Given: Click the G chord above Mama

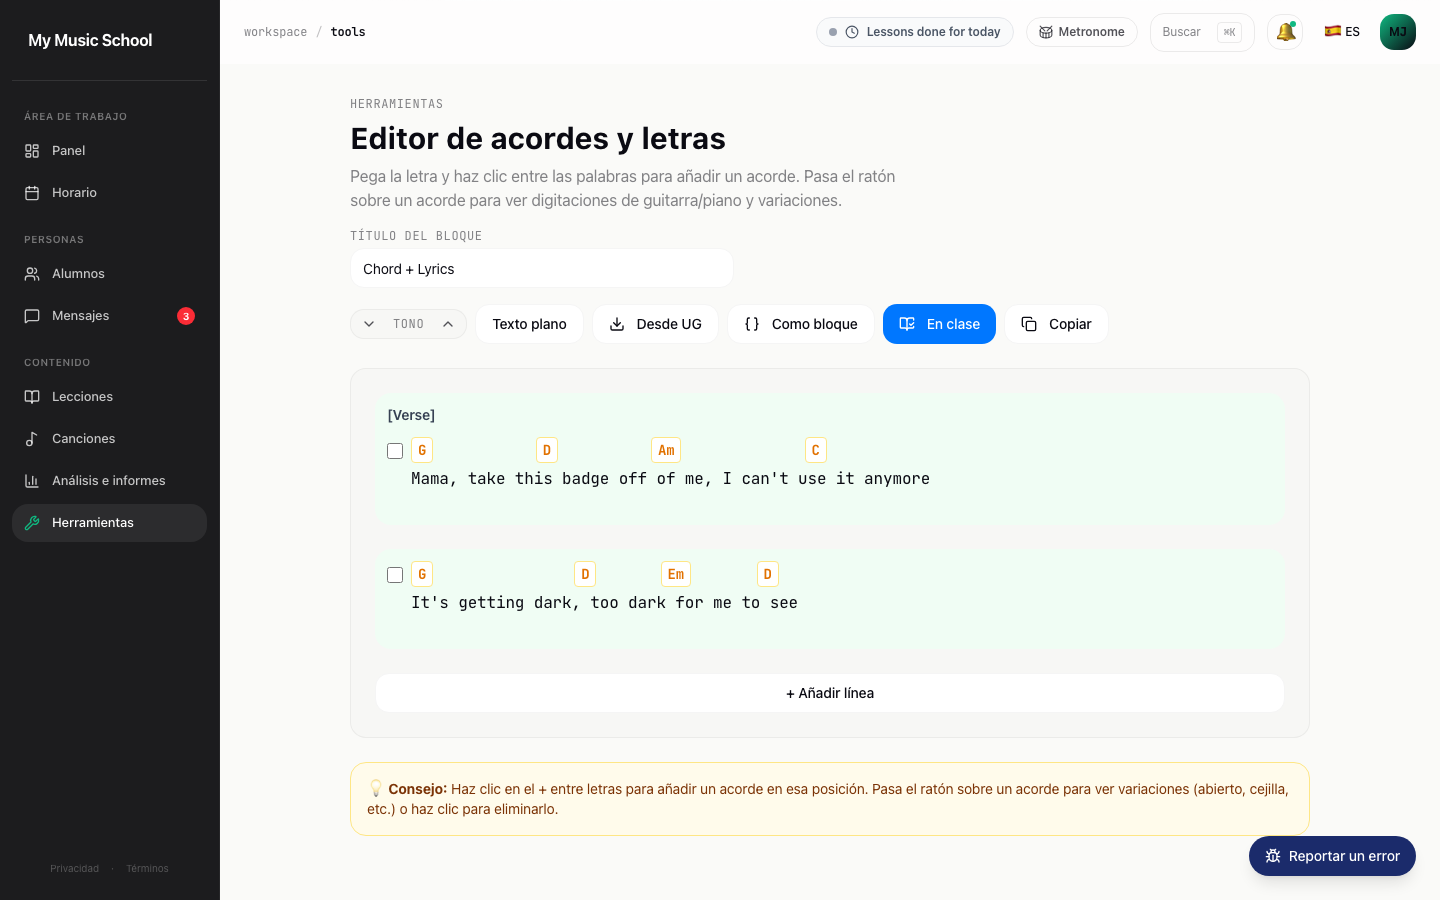Looking at the screenshot, I should pos(422,451).
